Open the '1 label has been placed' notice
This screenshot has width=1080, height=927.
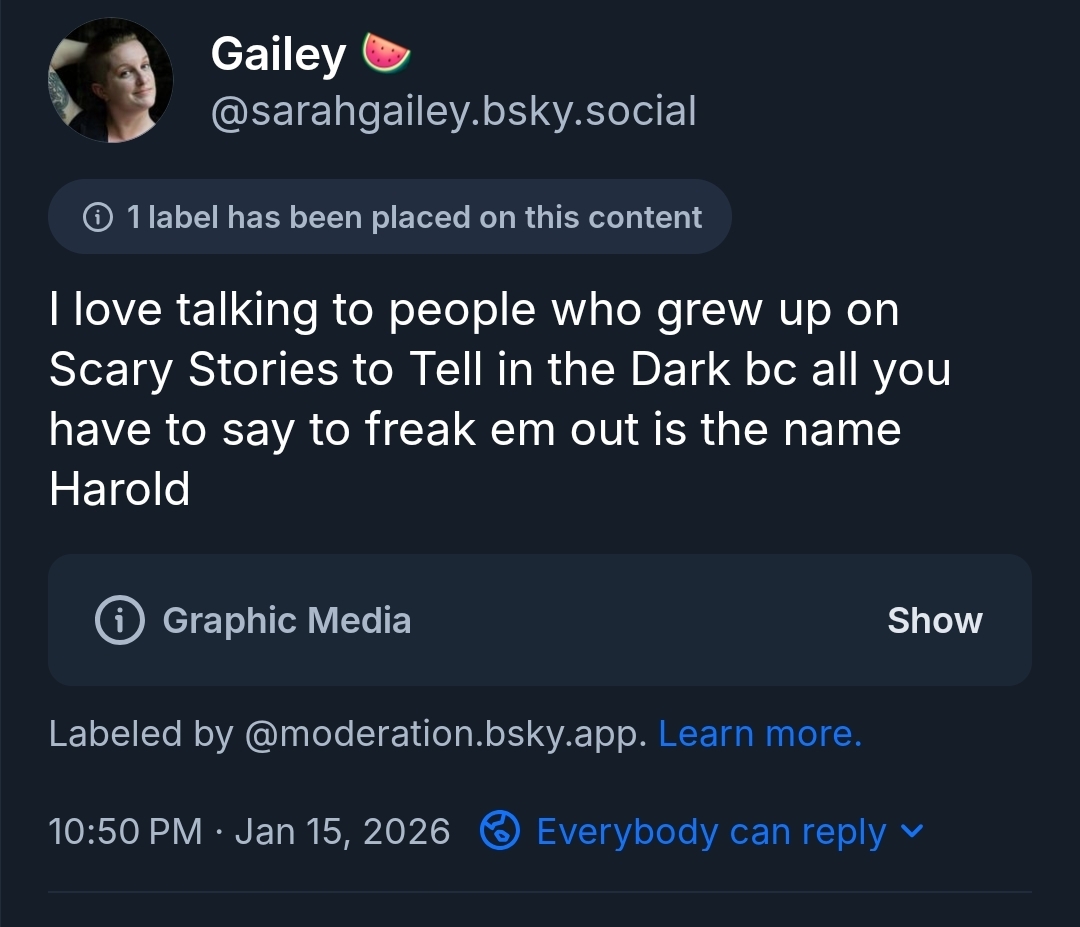coord(414,217)
